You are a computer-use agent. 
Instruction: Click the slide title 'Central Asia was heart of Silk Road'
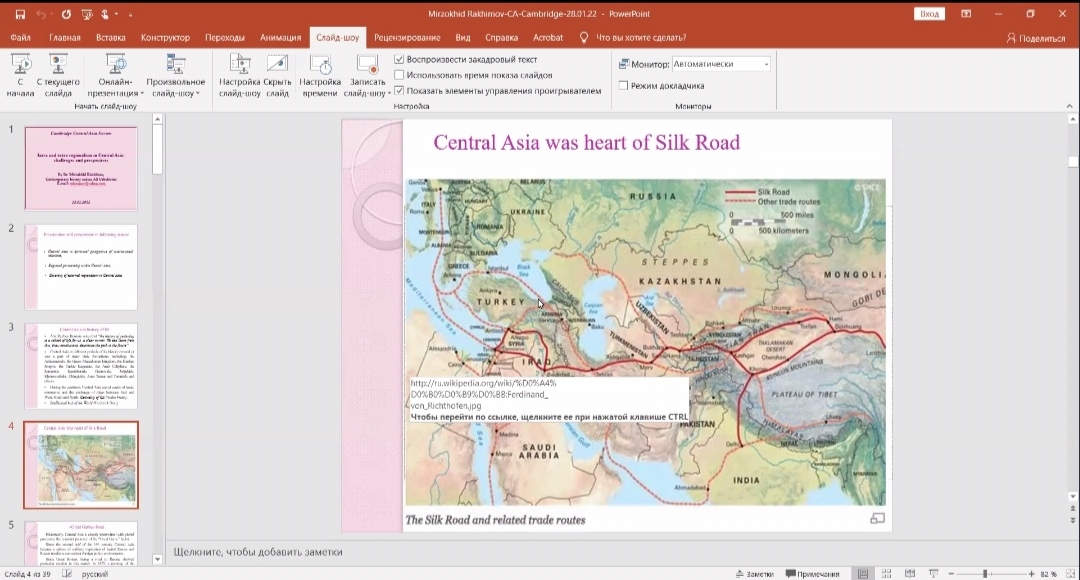click(x=587, y=143)
